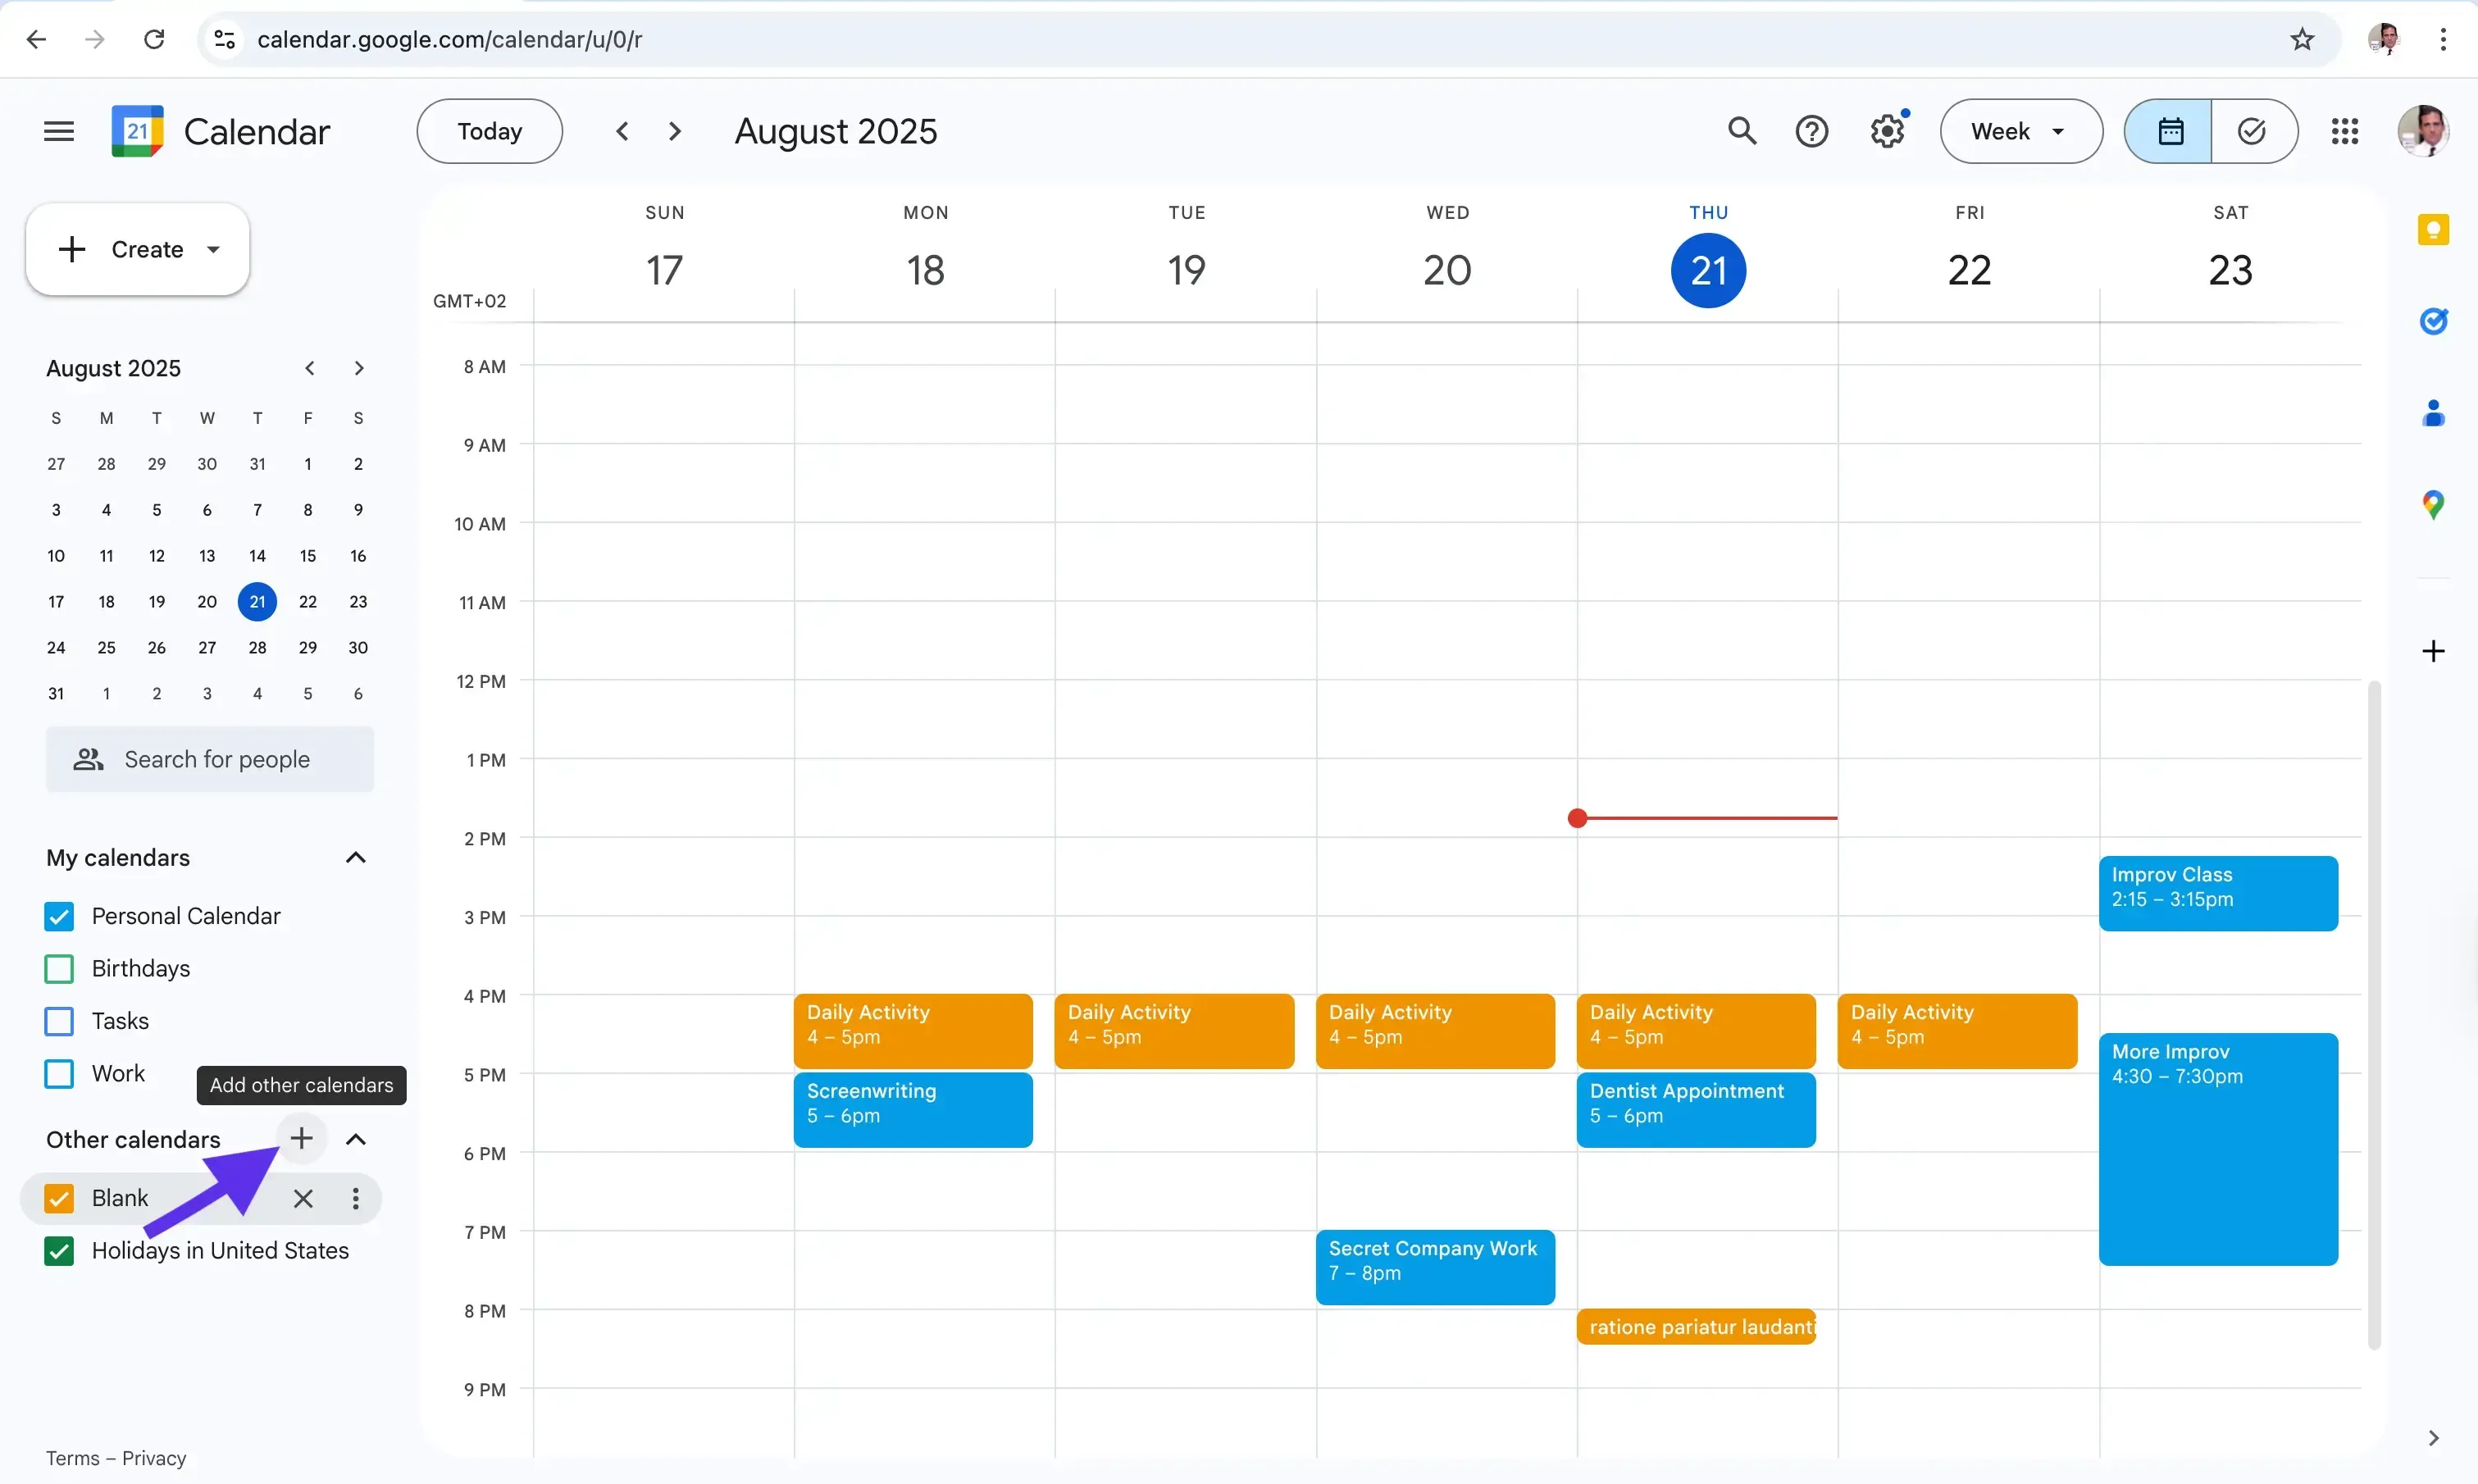
Task: Open the Week view dropdown
Action: pyautogui.click(x=2020, y=131)
